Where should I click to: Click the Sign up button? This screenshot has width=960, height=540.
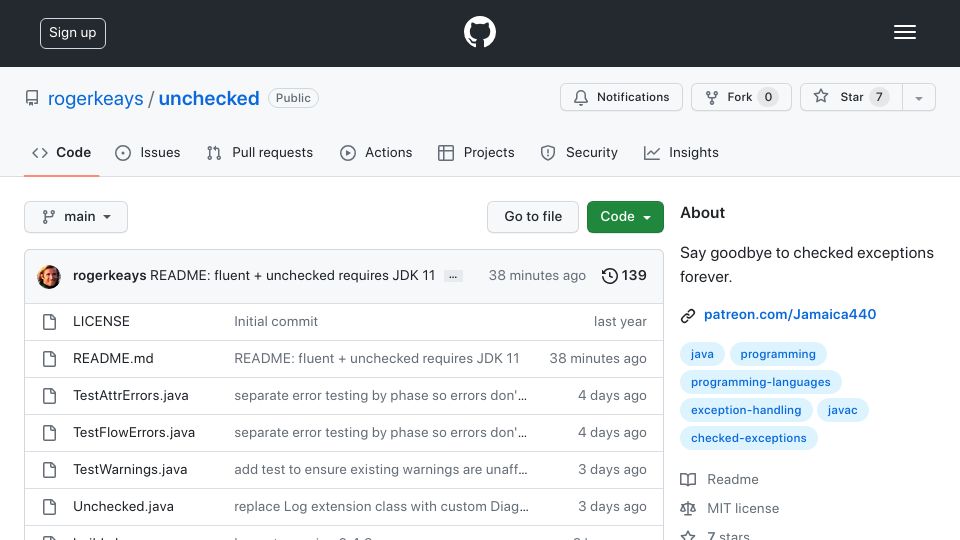pos(73,33)
